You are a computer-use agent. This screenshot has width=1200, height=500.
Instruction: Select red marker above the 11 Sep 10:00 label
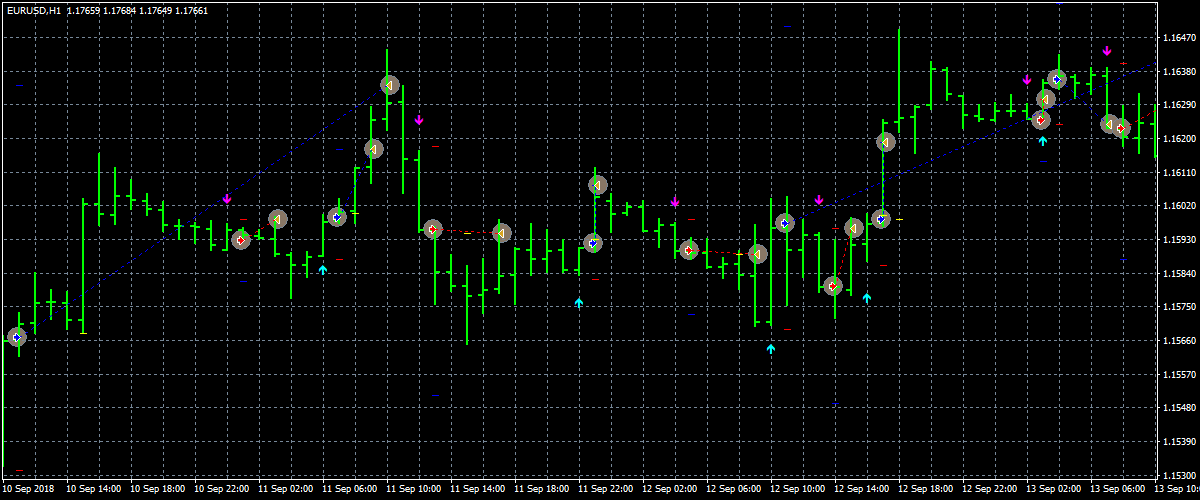click(x=432, y=229)
